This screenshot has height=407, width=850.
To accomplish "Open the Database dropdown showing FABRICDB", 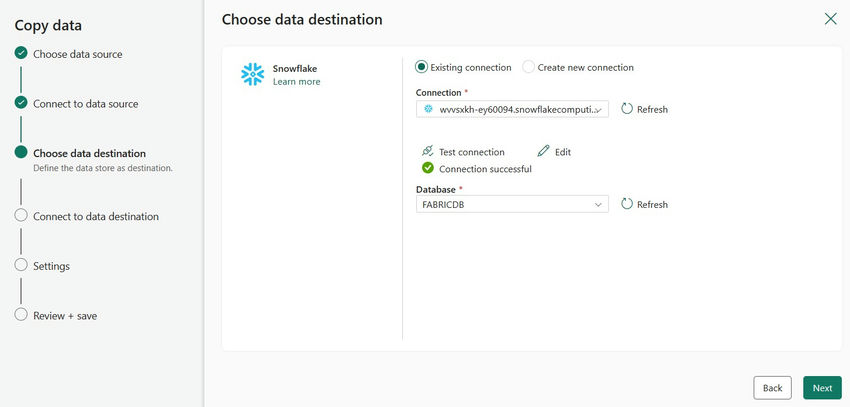I will pyautogui.click(x=512, y=204).
